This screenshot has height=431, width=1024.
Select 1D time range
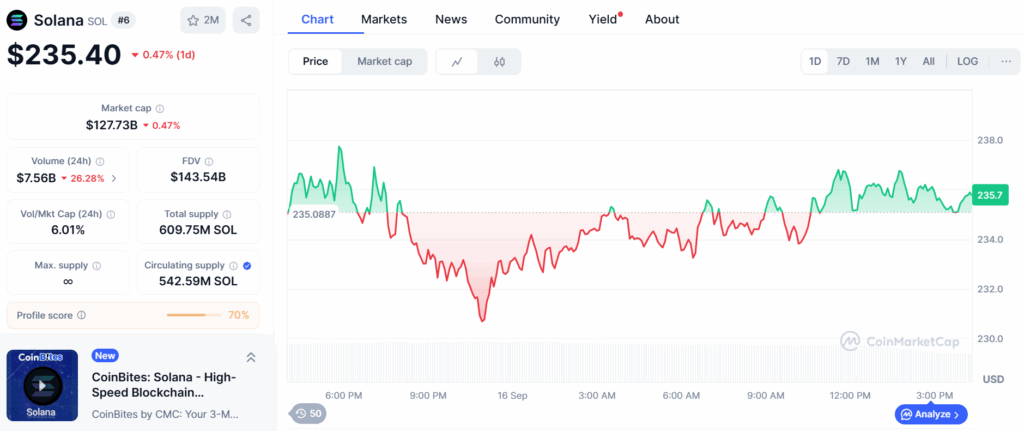coord(815,61)
